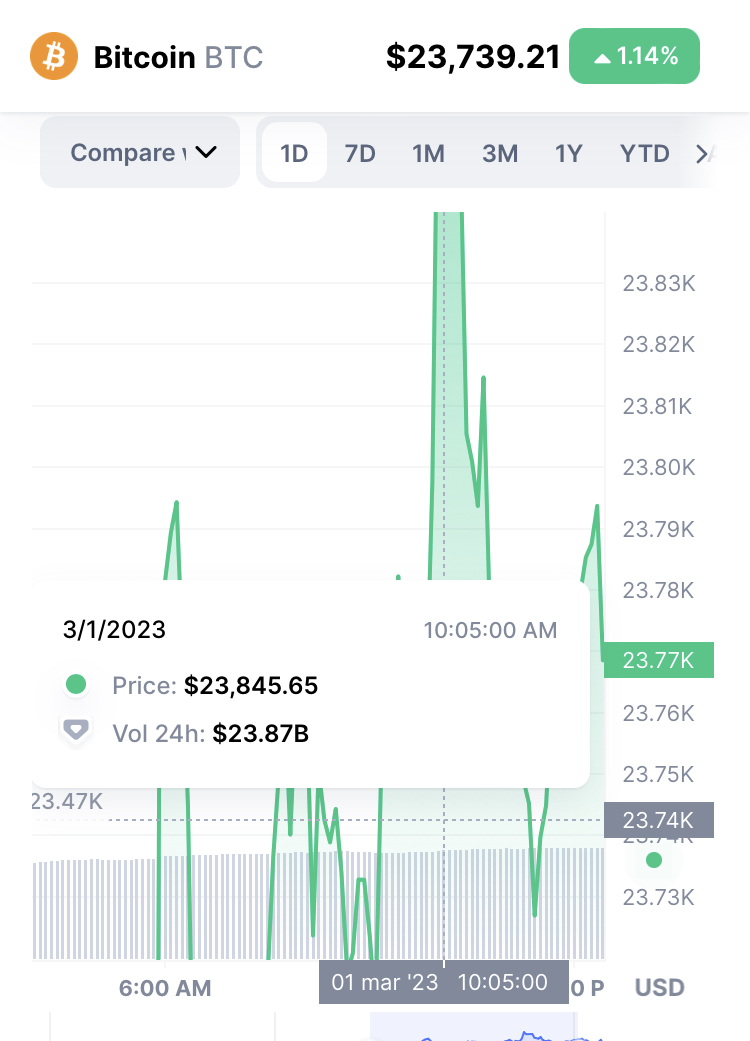Select the 1D time range tab

click(294, 153)
